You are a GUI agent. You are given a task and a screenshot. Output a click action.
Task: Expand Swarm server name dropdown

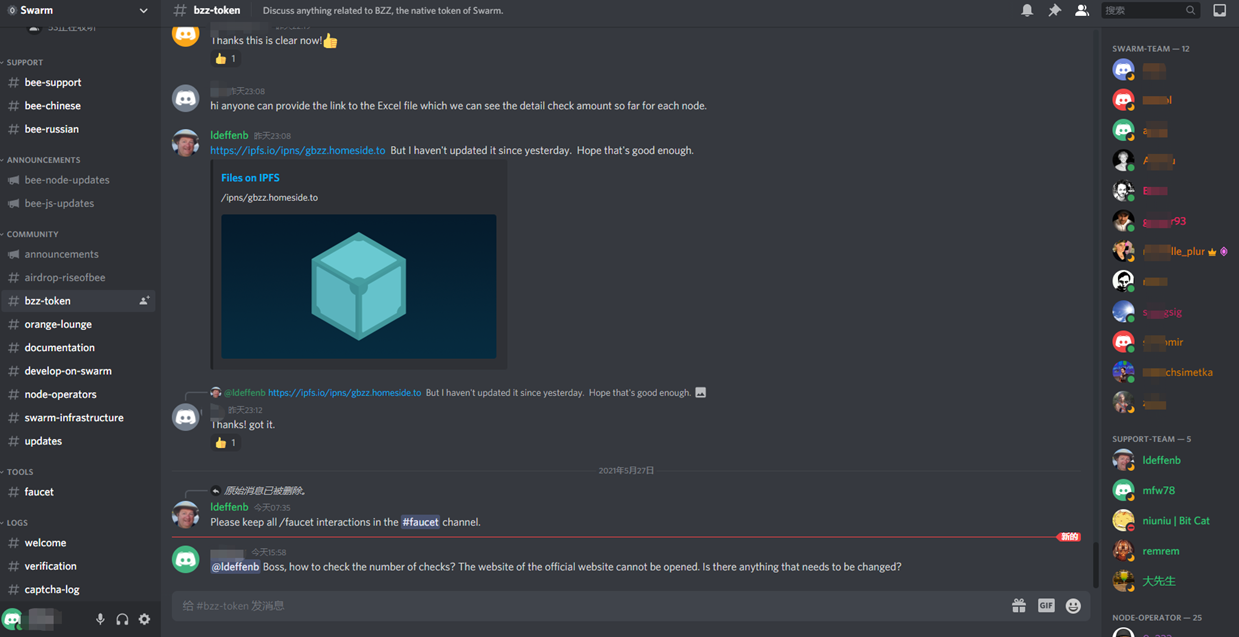point(143,10)
